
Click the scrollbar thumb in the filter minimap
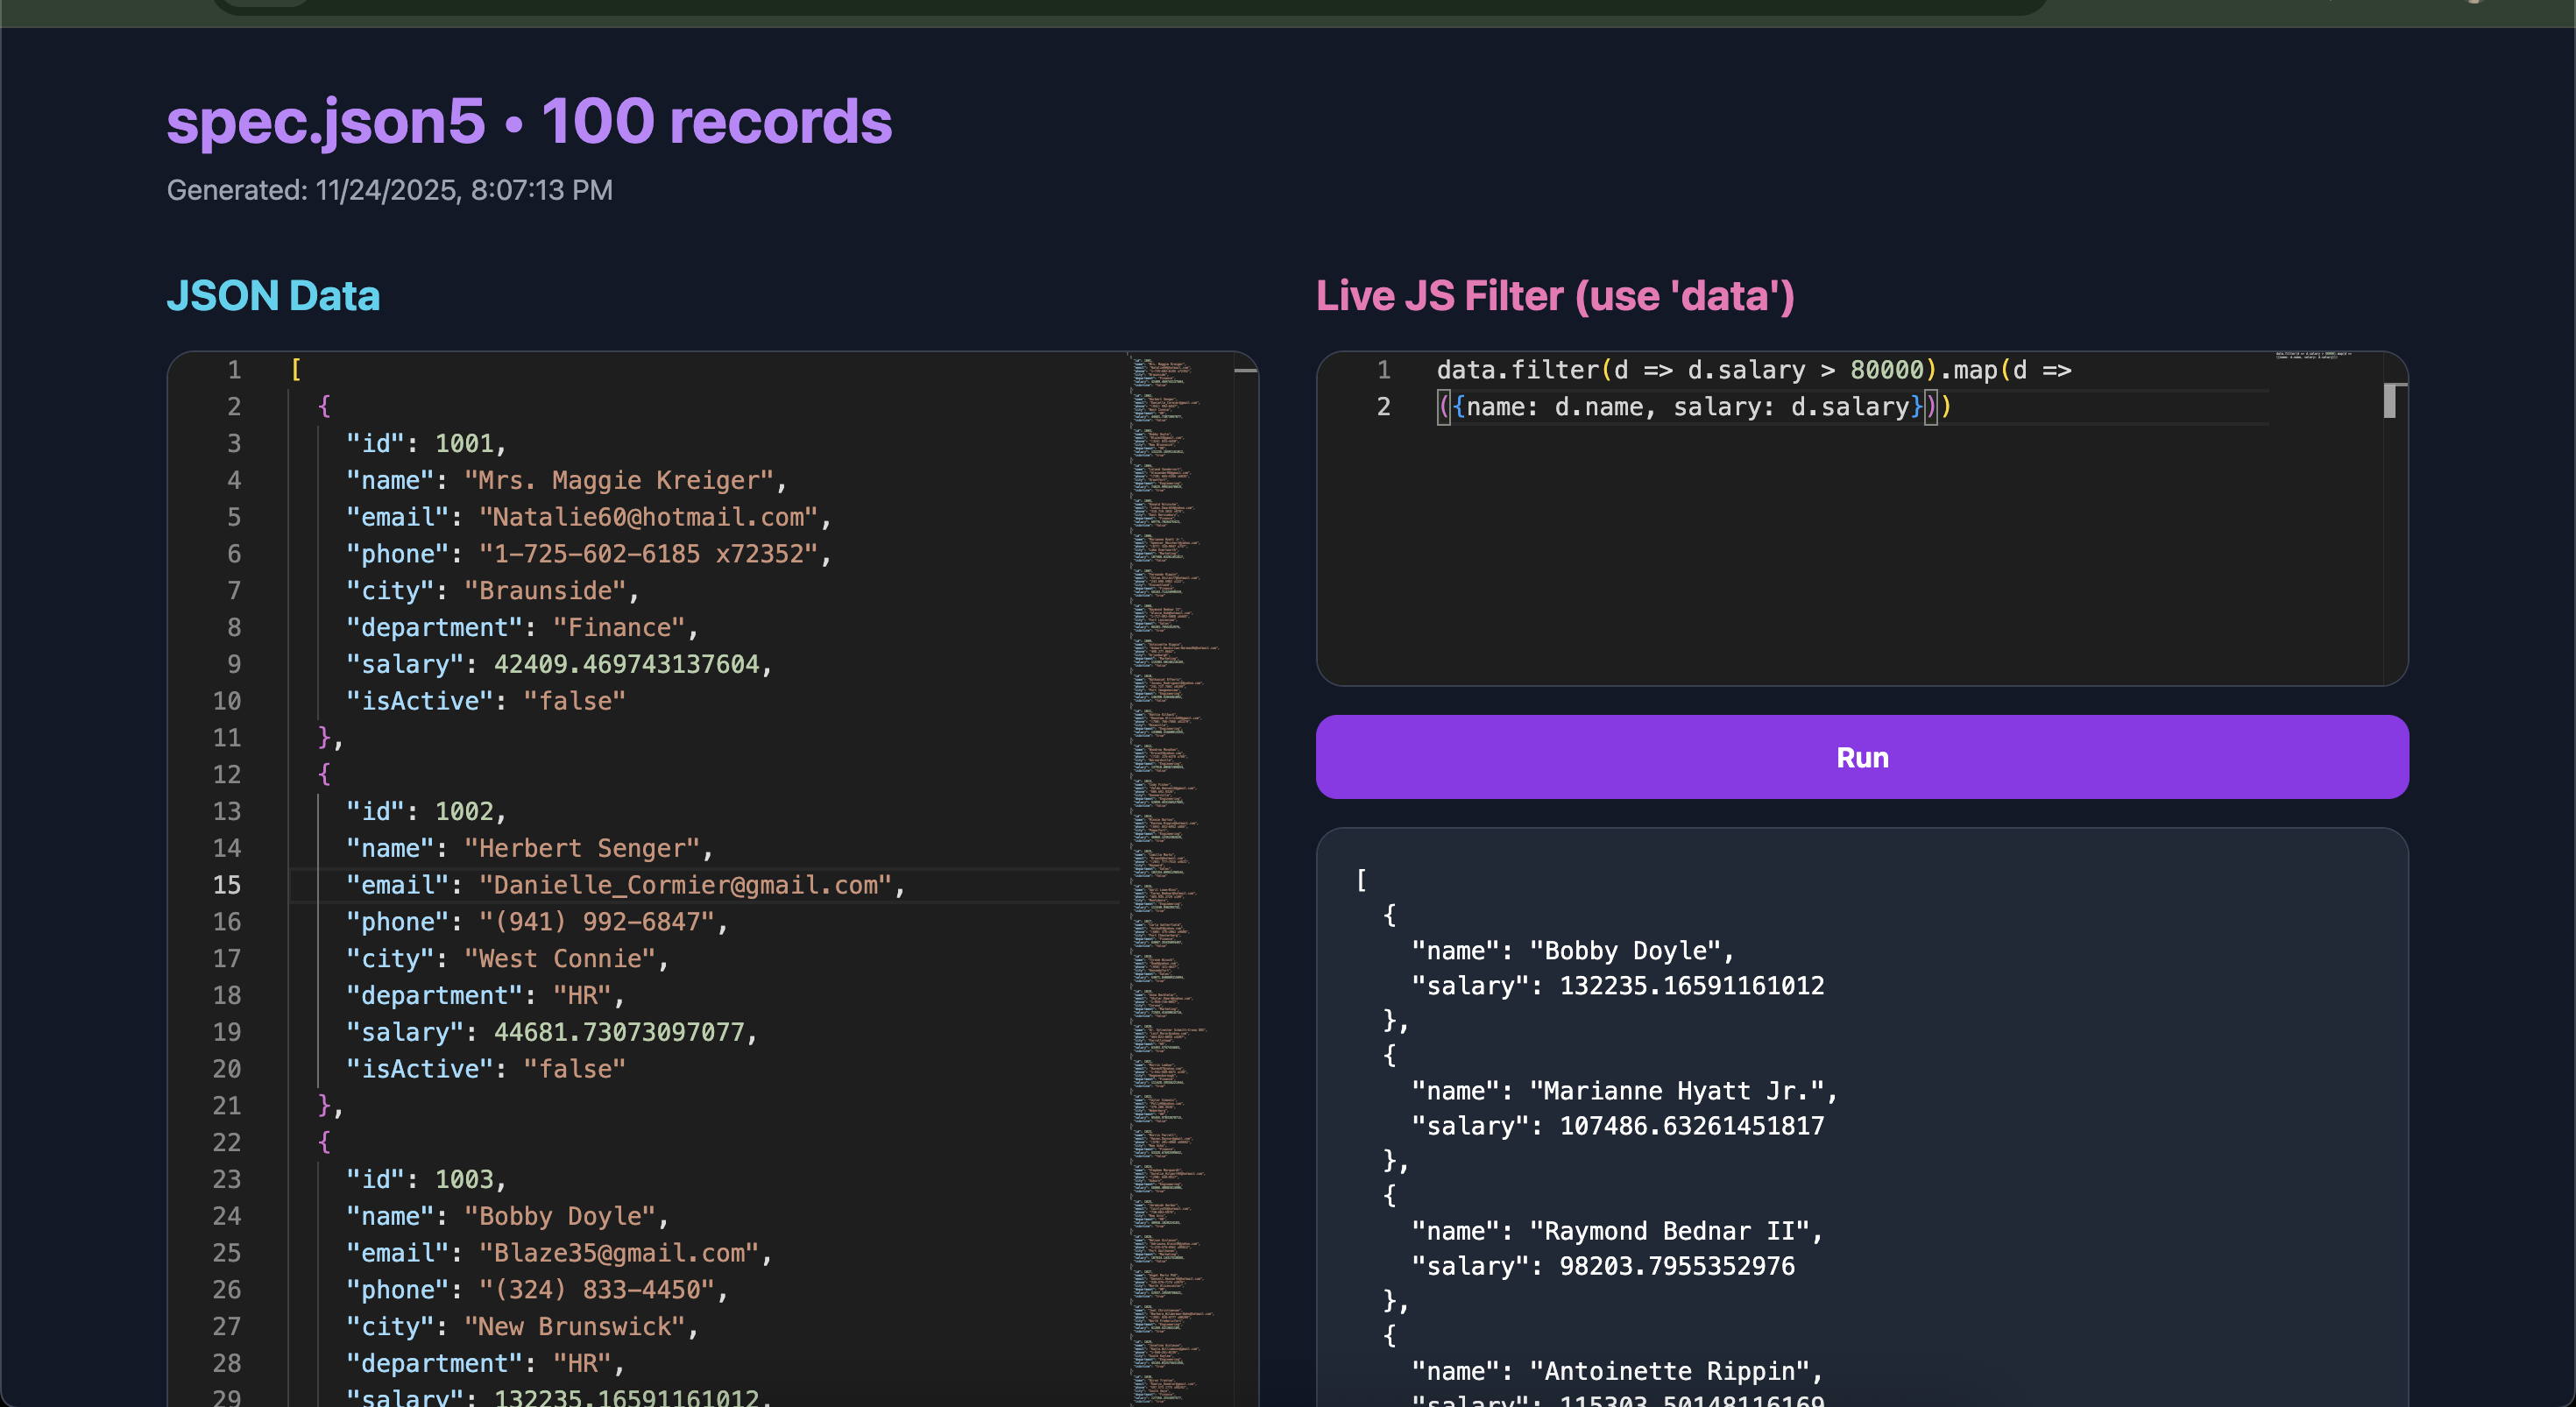pyautogui.click(x=2391, y=400)
